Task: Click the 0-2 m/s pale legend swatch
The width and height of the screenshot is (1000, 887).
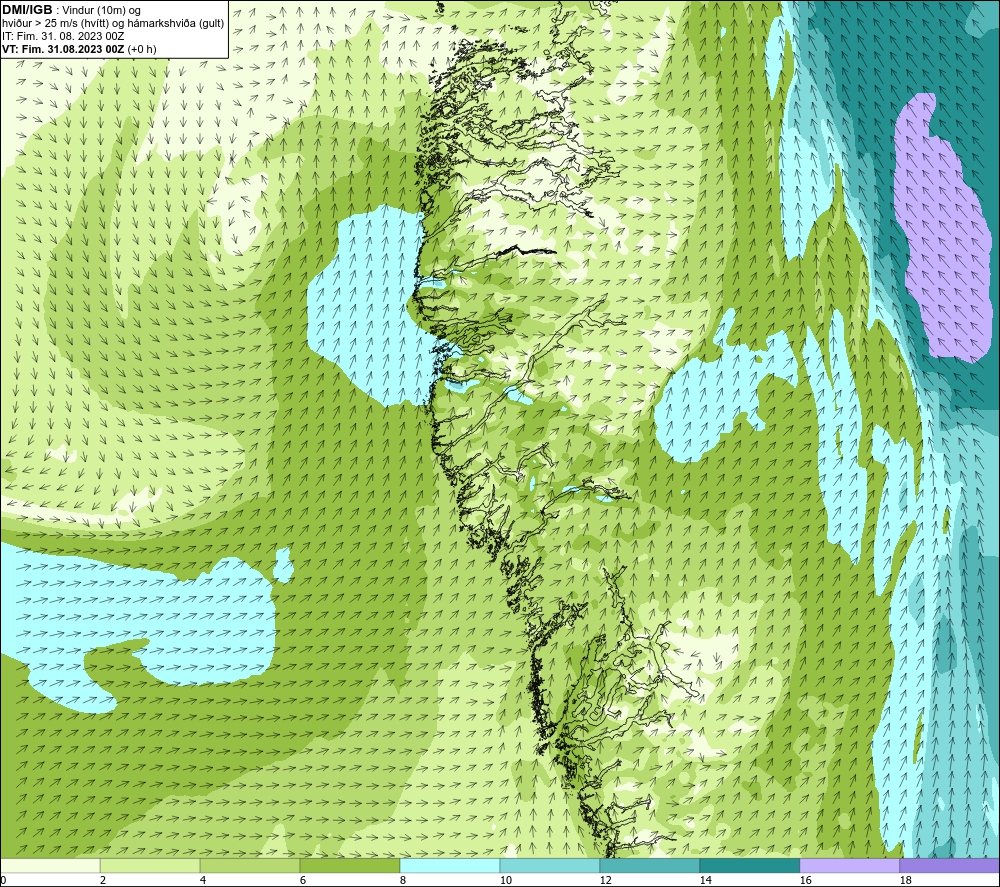Action: (50, 866)
